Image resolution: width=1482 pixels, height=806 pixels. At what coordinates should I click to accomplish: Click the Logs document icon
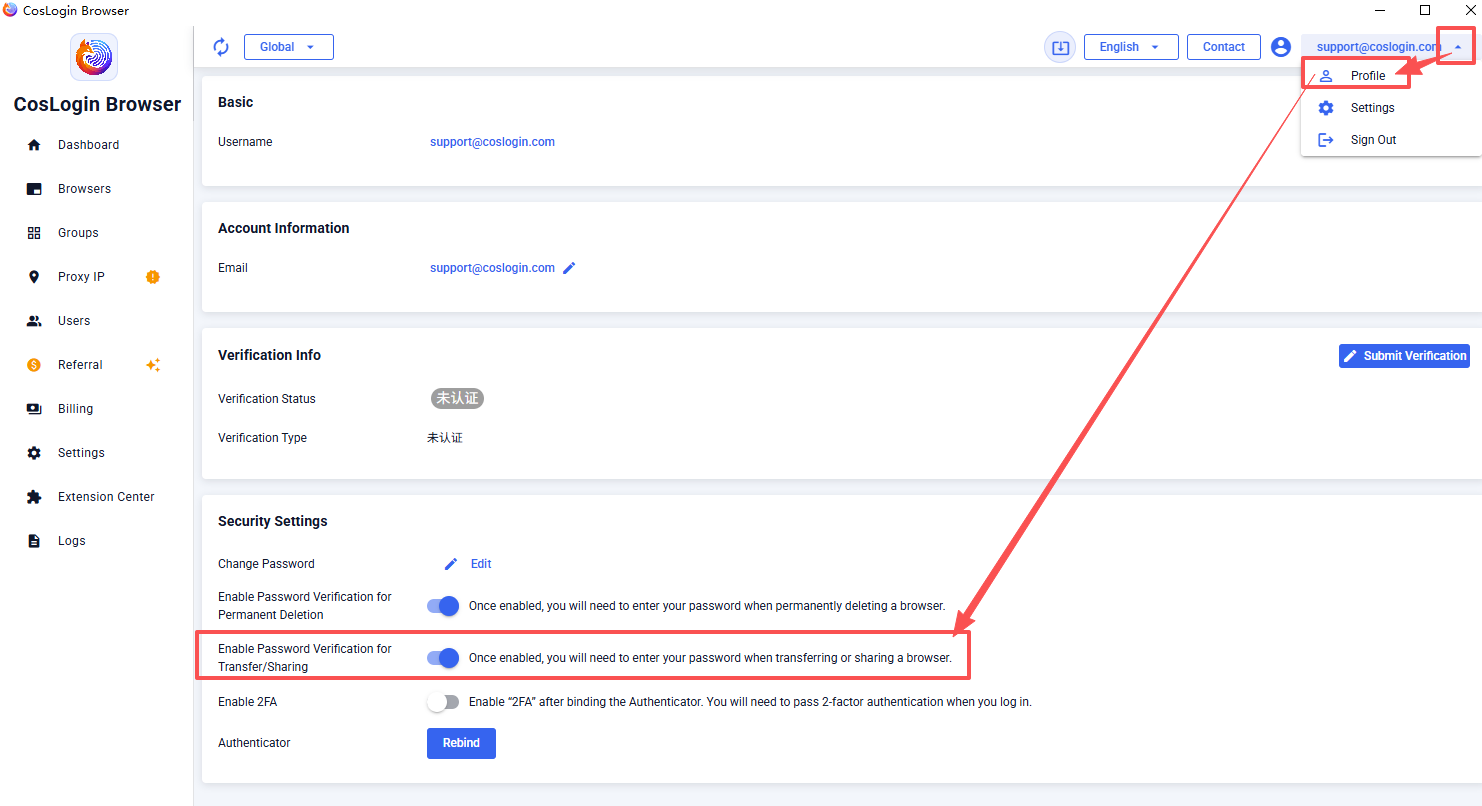[x=34, y=541]
